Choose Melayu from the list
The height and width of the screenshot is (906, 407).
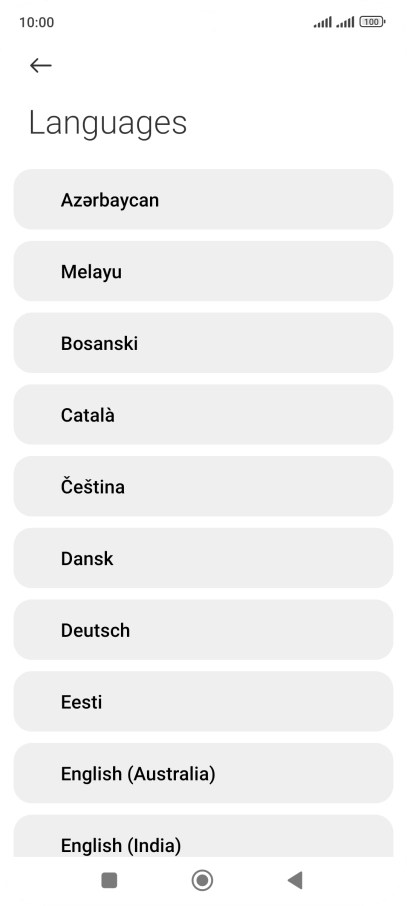pyautogui.click(x=204, y=271)
